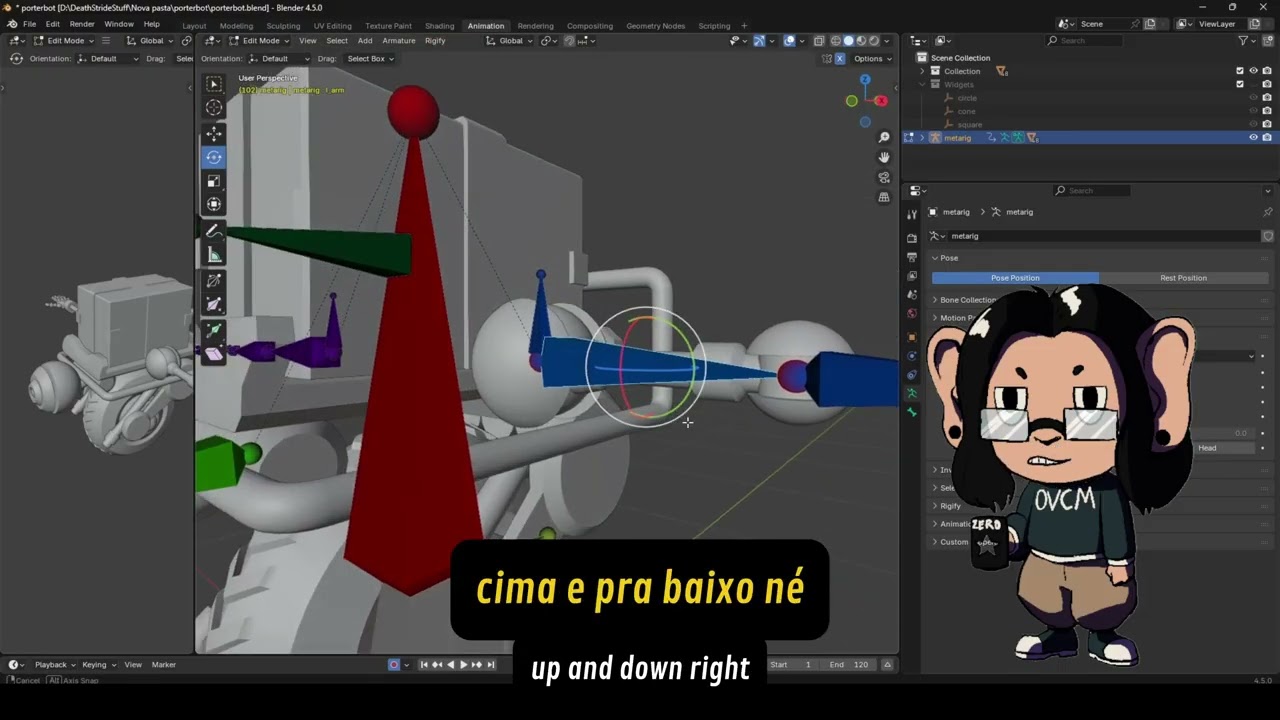
Task: Click the viewport zoom magnifier icon
Action: (884, 137)
